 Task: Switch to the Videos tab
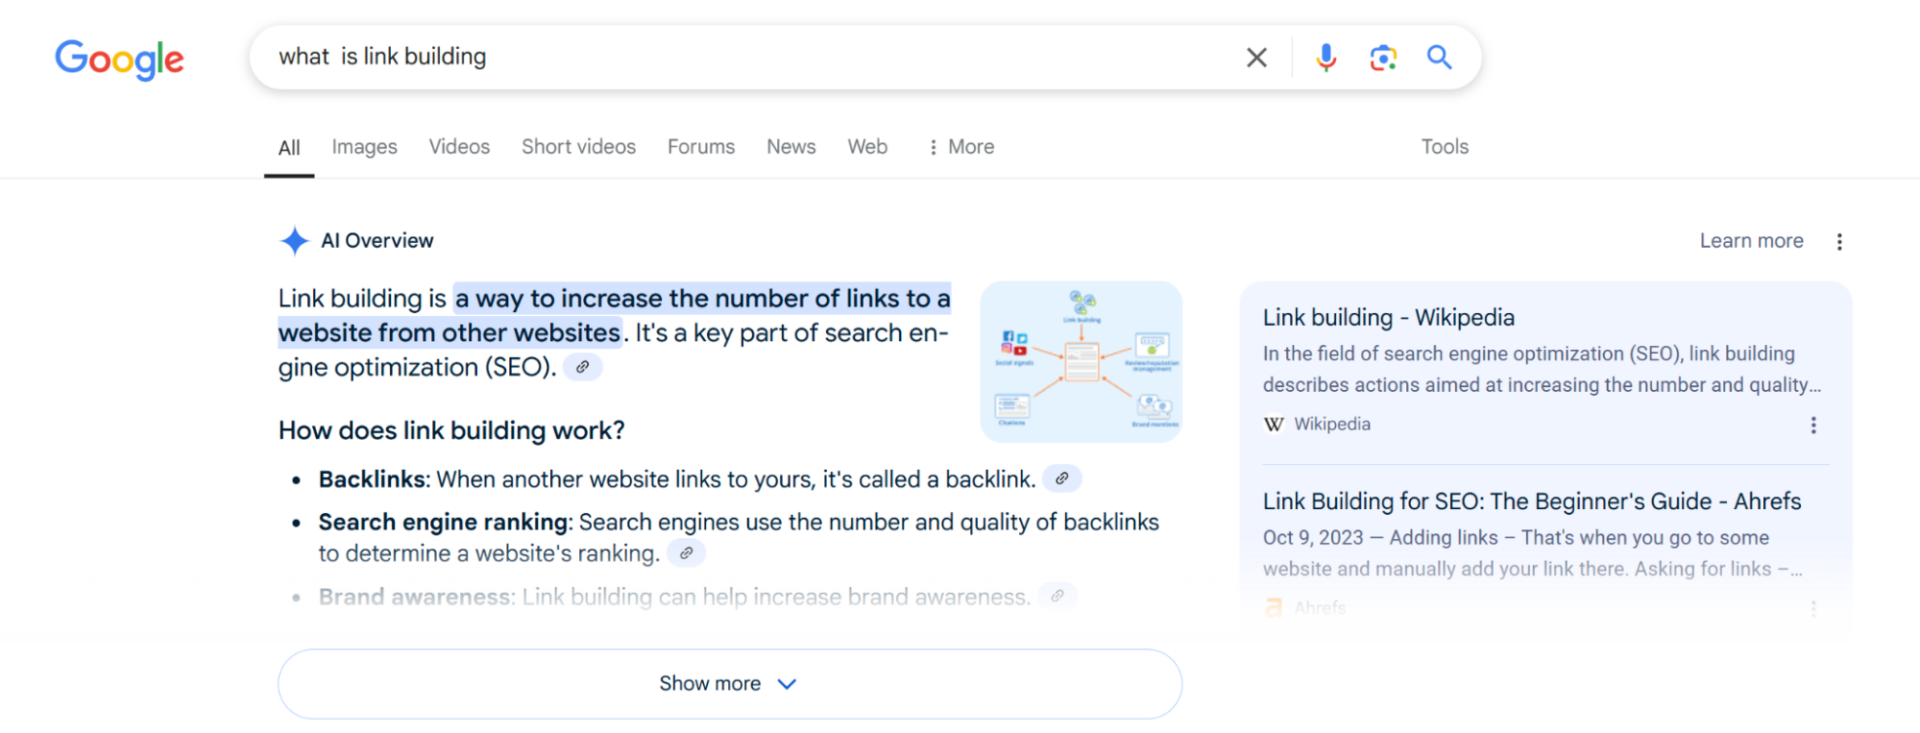[459, 147]
